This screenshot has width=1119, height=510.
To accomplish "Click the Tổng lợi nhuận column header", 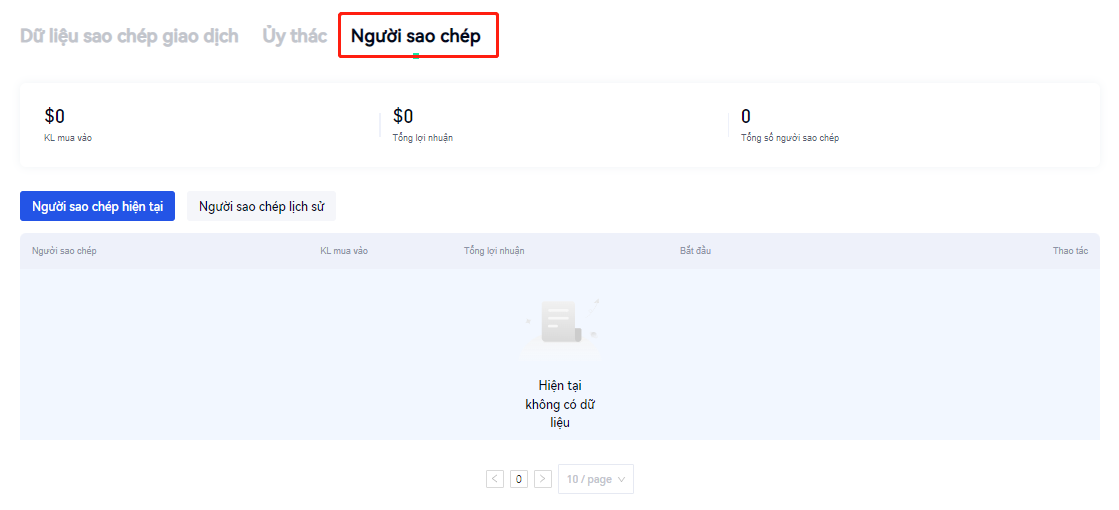I will (x=494, y=250).
